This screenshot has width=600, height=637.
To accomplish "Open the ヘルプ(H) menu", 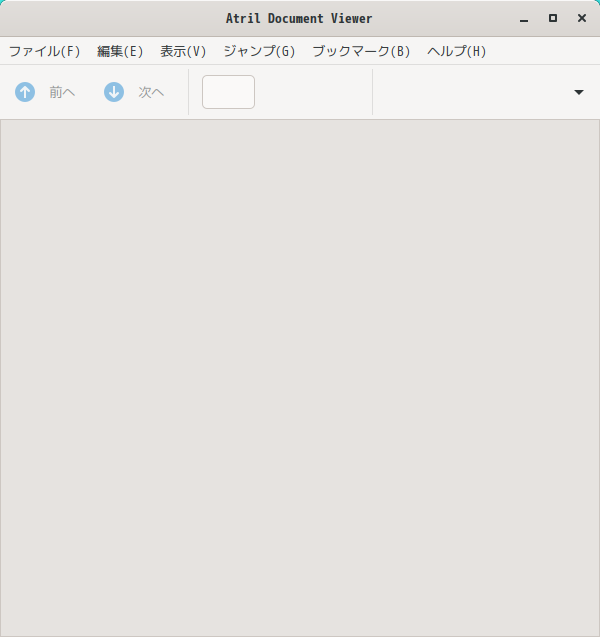I will [457, 51].
